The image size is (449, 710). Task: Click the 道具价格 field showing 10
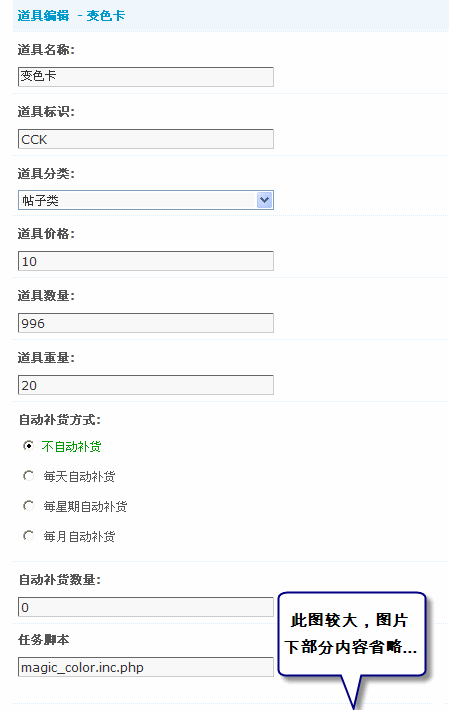[x=146, y=261]
